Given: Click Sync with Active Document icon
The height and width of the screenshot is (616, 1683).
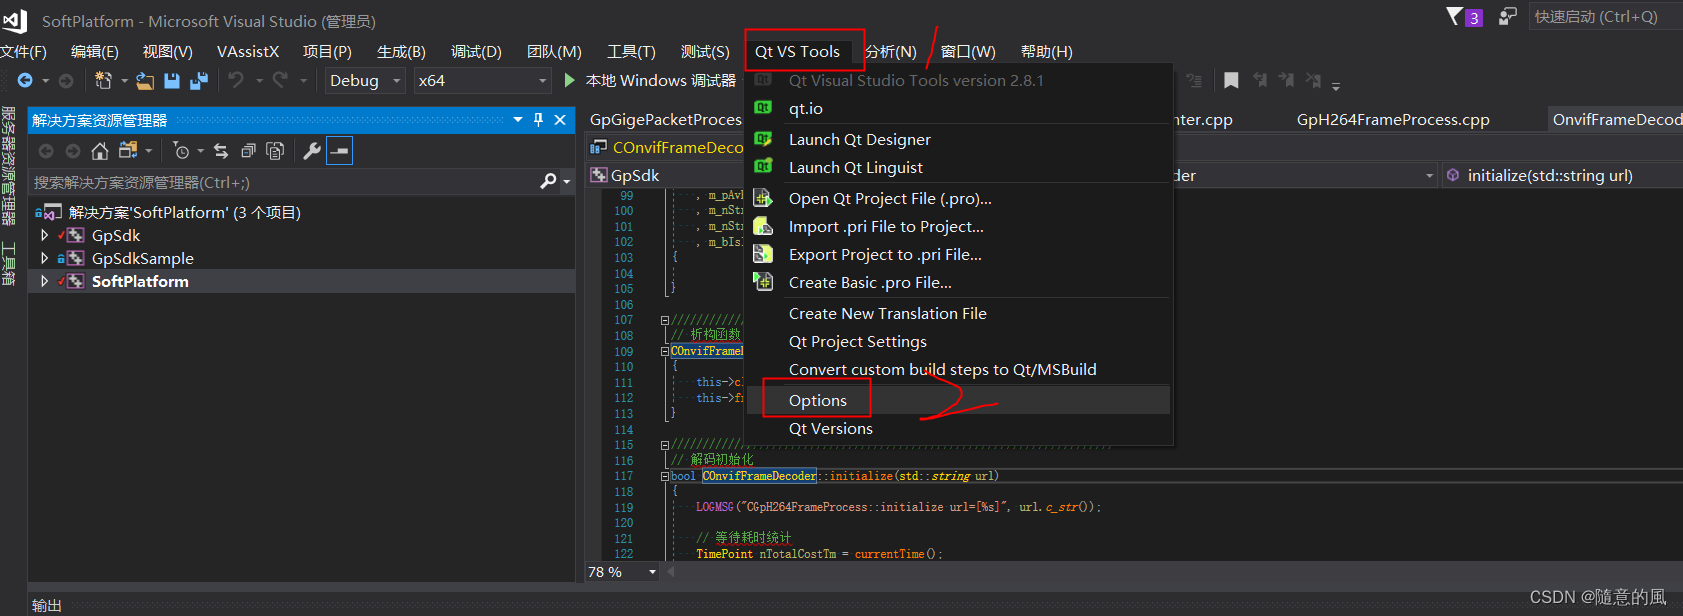Looking at the screenshot, I should pyautogui.click(x=221, y=151).
